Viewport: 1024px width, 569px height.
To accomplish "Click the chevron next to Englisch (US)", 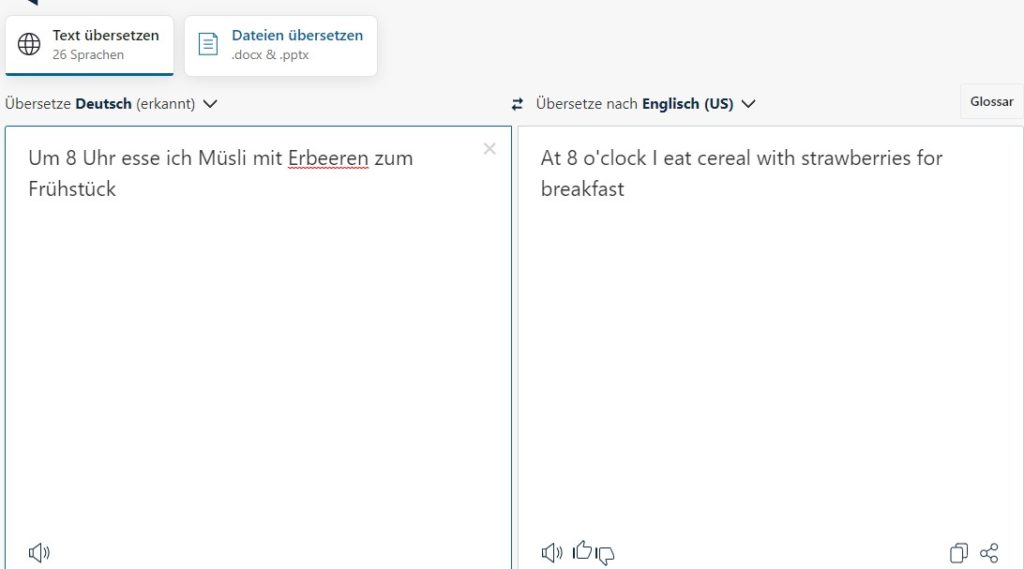I will (748, 104).
